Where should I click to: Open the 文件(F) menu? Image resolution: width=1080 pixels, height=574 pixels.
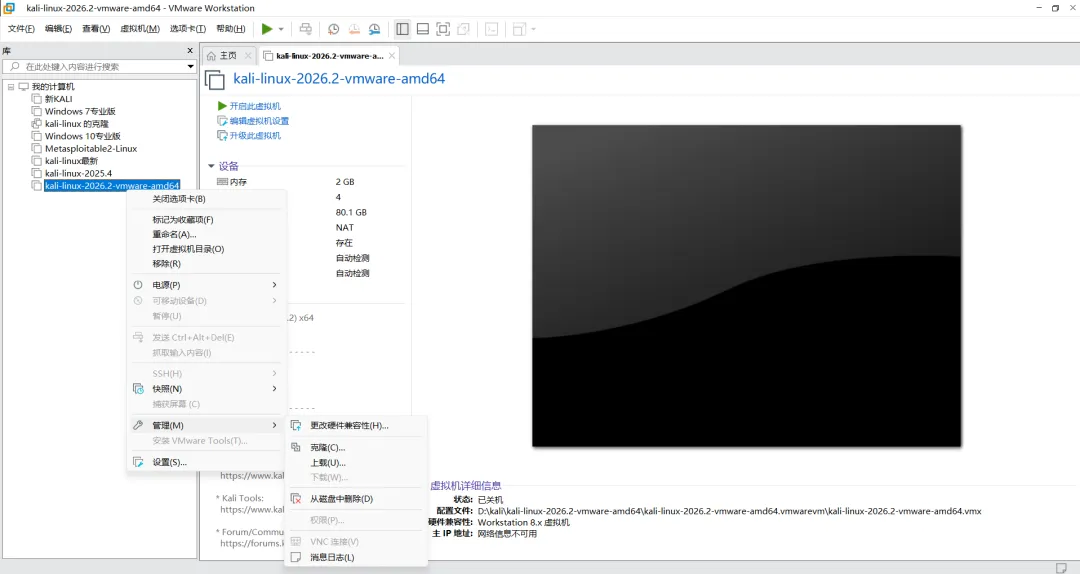click(21, 29)
